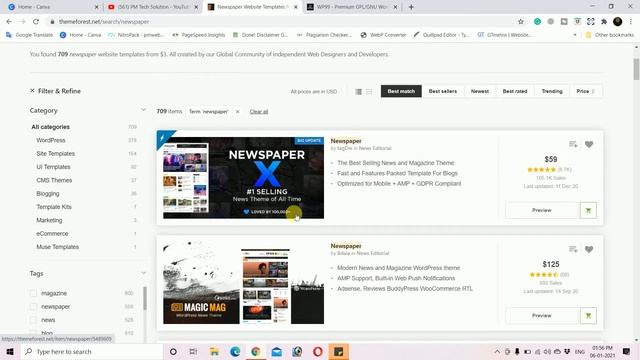This screenshot has height=360, width=640.
Task: Sort results by Best rated
Action: click(515, 91)
